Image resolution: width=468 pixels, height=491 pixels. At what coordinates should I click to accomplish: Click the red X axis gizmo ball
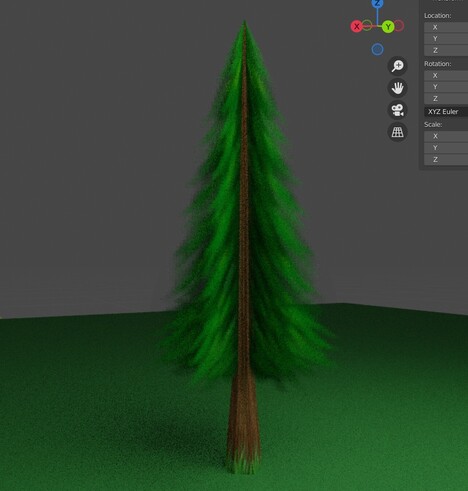[357, 27]
